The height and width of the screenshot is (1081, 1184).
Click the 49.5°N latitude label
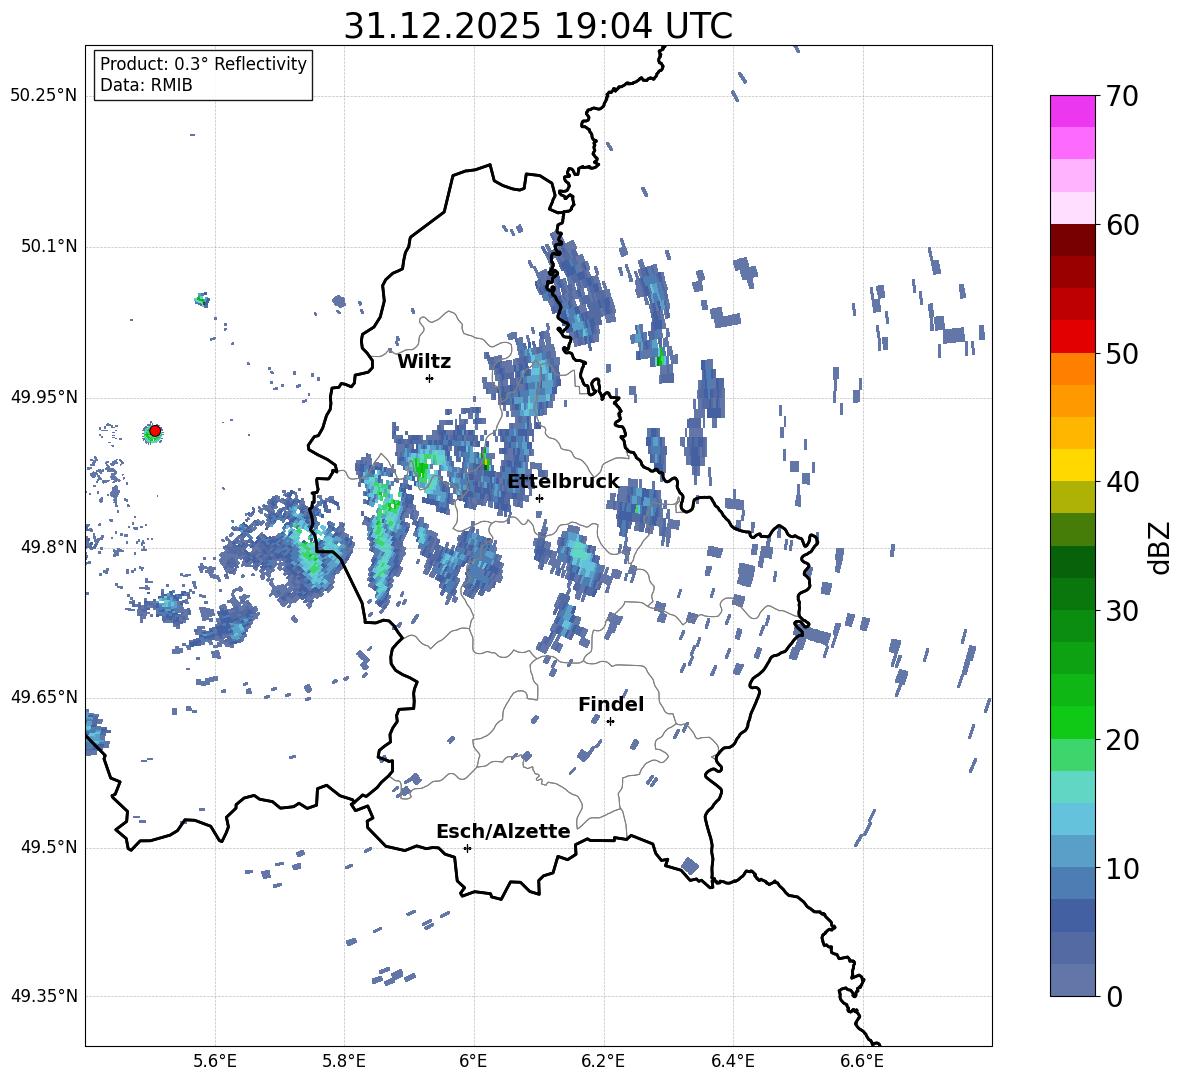click(x=48, y=847)
